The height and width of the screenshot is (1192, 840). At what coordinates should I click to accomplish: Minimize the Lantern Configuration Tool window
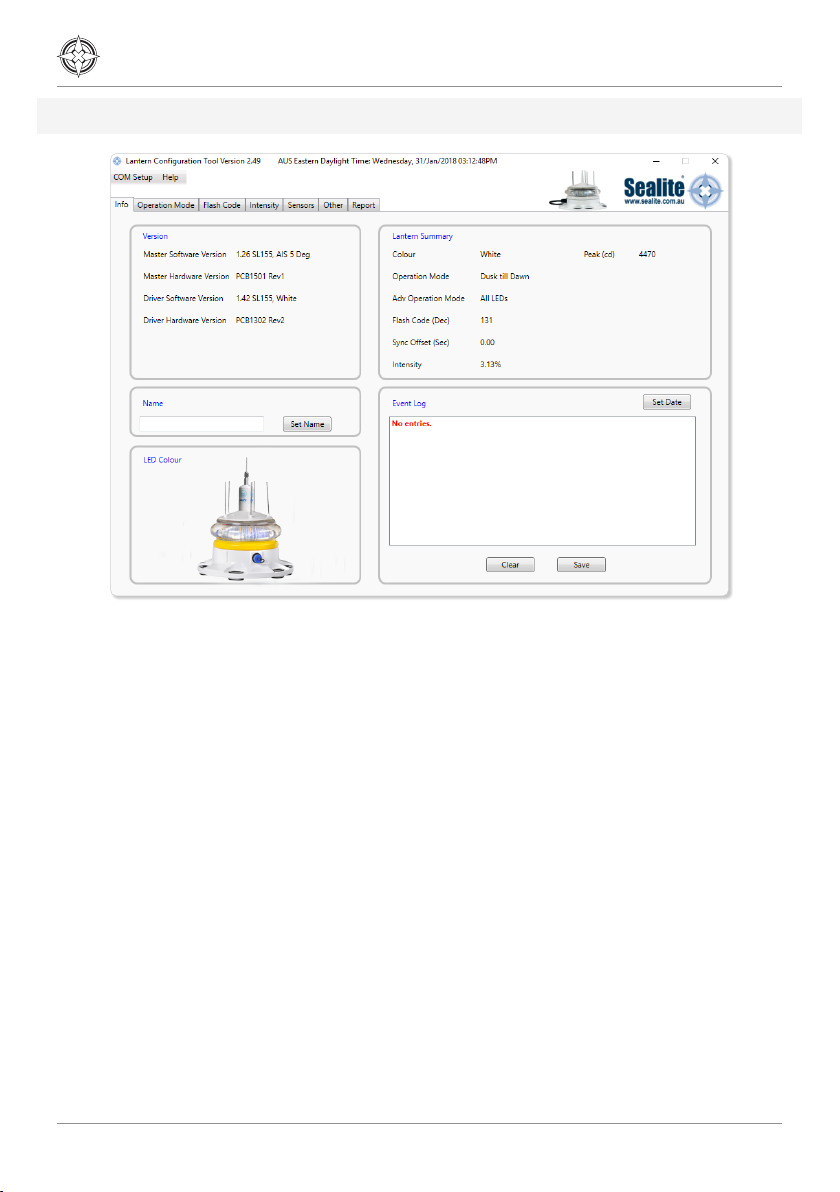656,161
